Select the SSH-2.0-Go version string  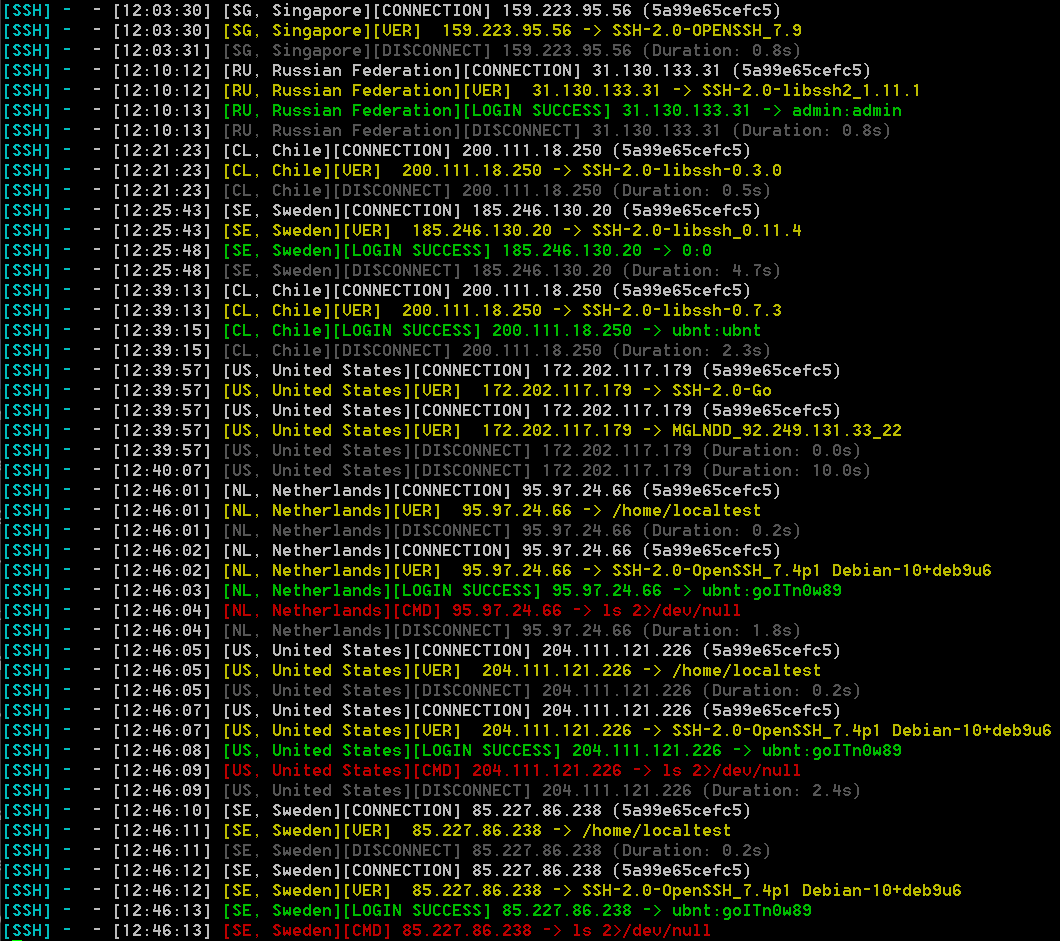pos(721,390)
